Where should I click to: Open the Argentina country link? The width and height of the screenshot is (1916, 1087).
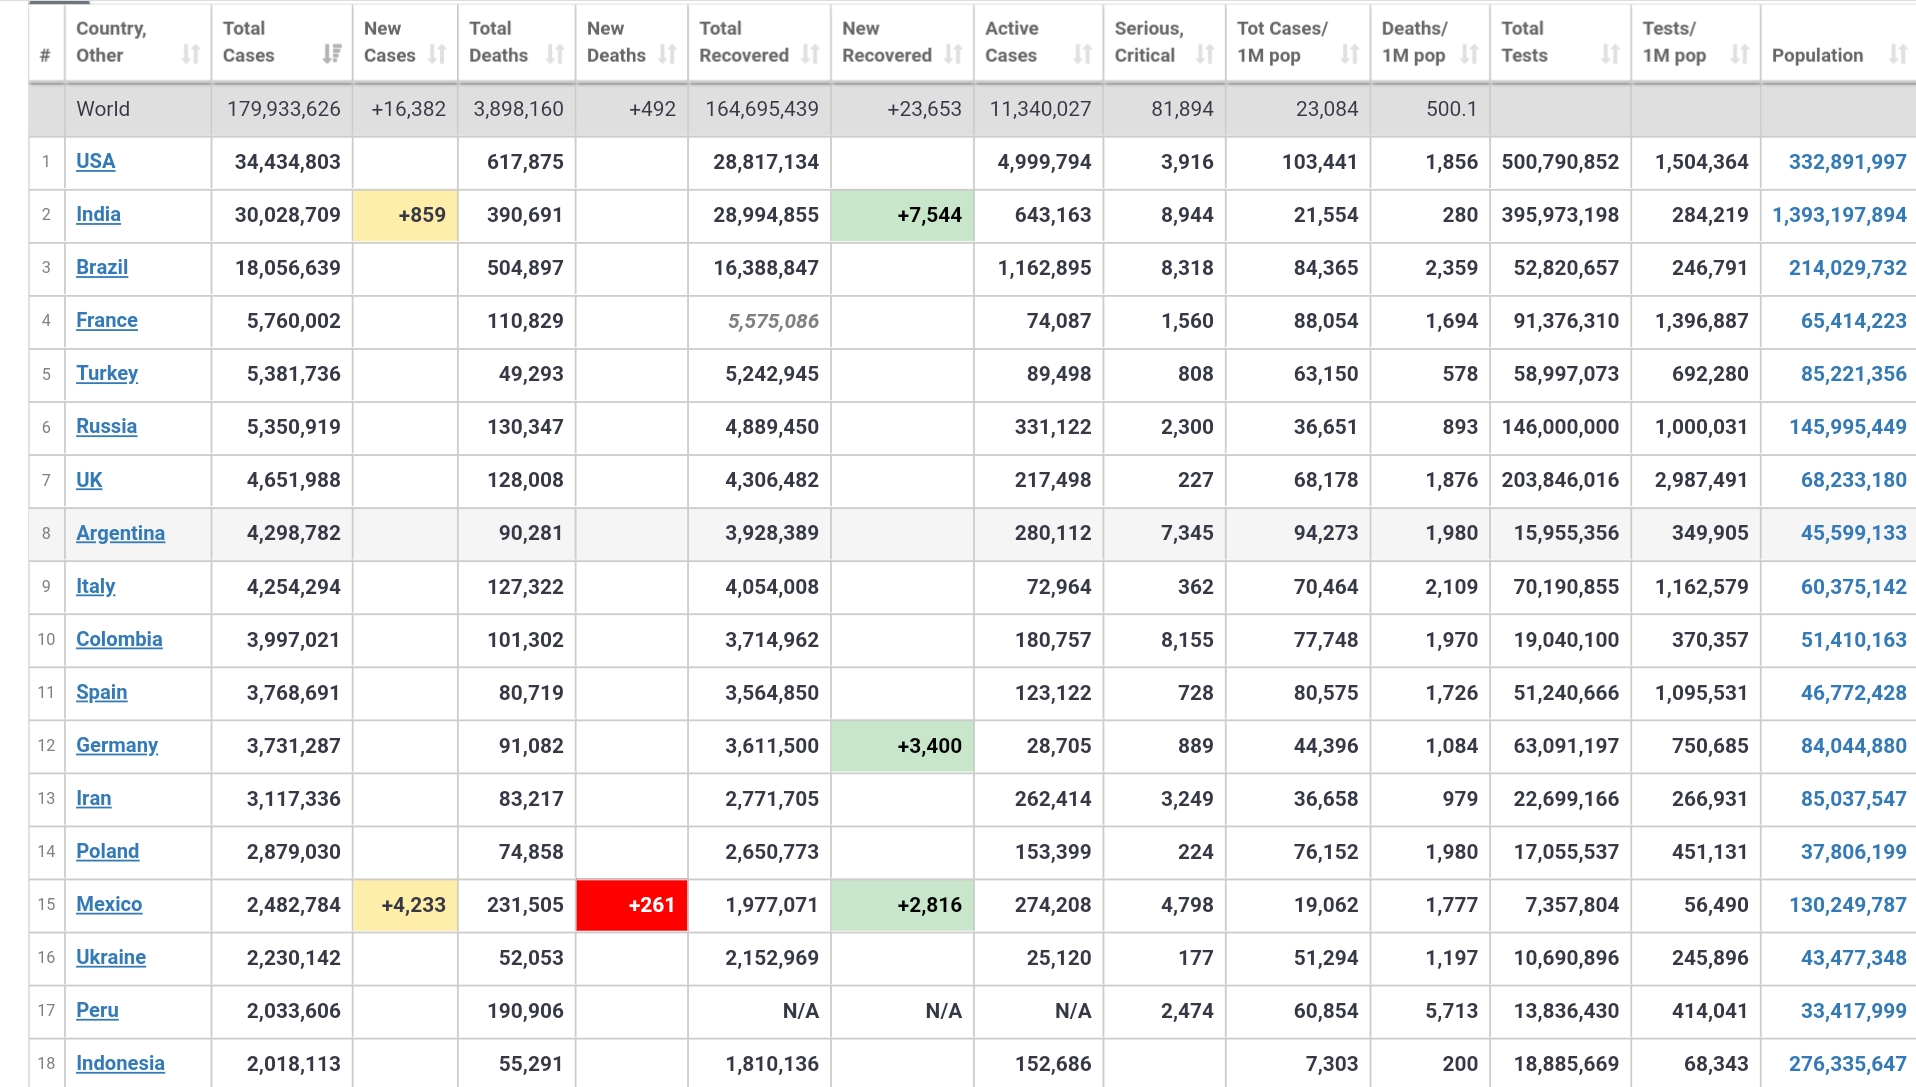point(120,533)
